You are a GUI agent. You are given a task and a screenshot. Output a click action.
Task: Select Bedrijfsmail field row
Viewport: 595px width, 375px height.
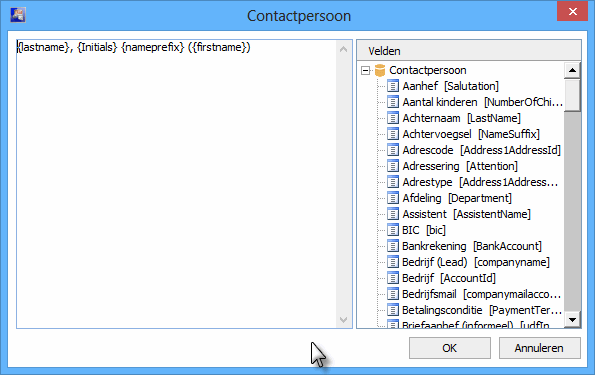point(481,294)
